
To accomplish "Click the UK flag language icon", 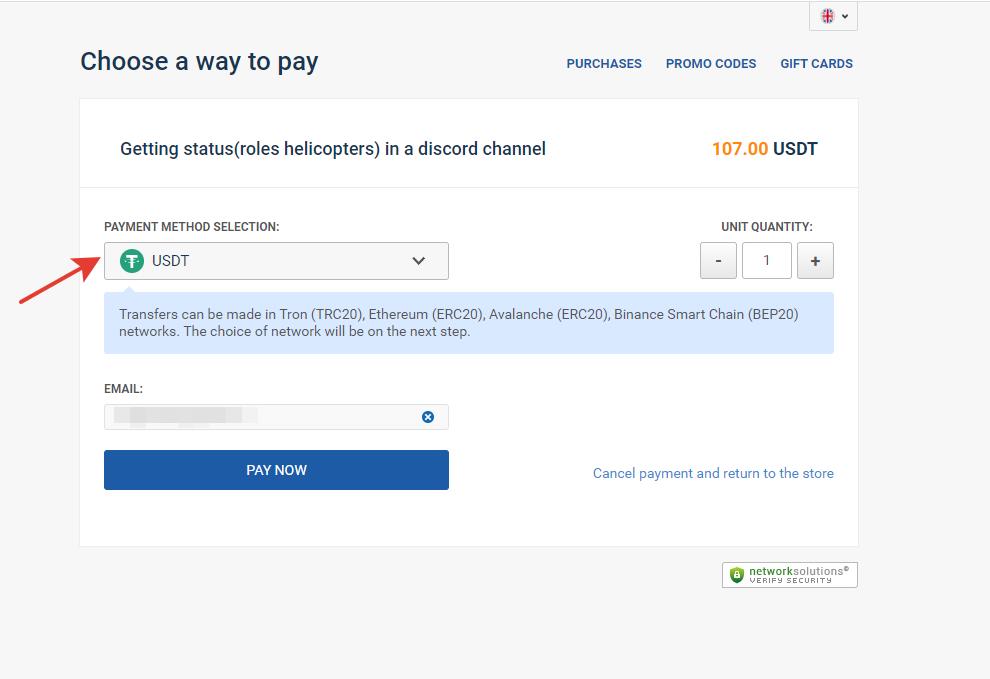I will tap(828, 16).
